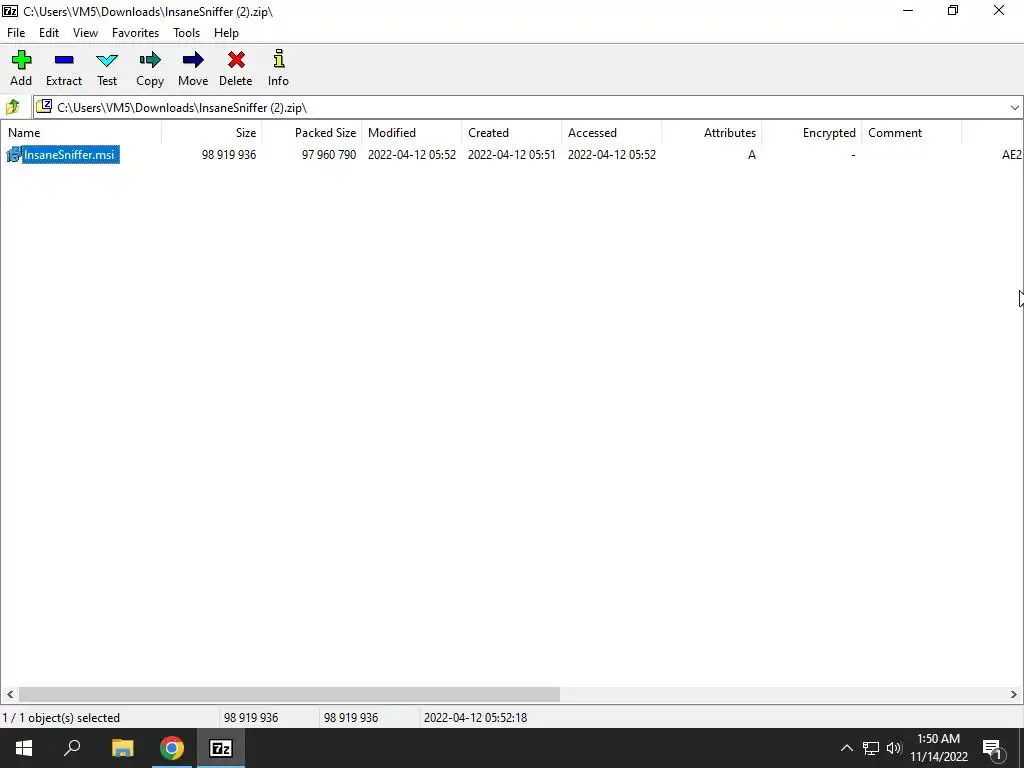Click the created date 2022-04-12 05:51

point(511,155)
